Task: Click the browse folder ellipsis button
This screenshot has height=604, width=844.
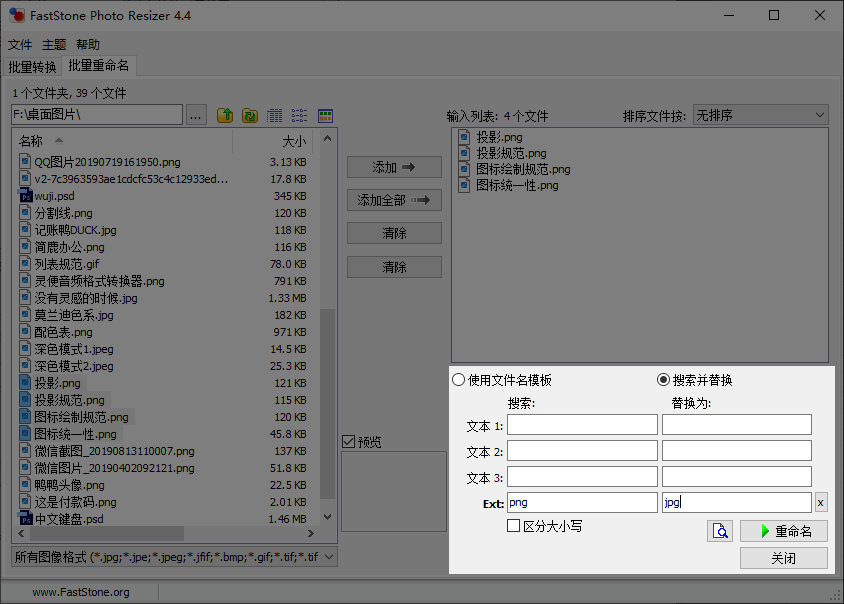Action: (x=196, y=115)
